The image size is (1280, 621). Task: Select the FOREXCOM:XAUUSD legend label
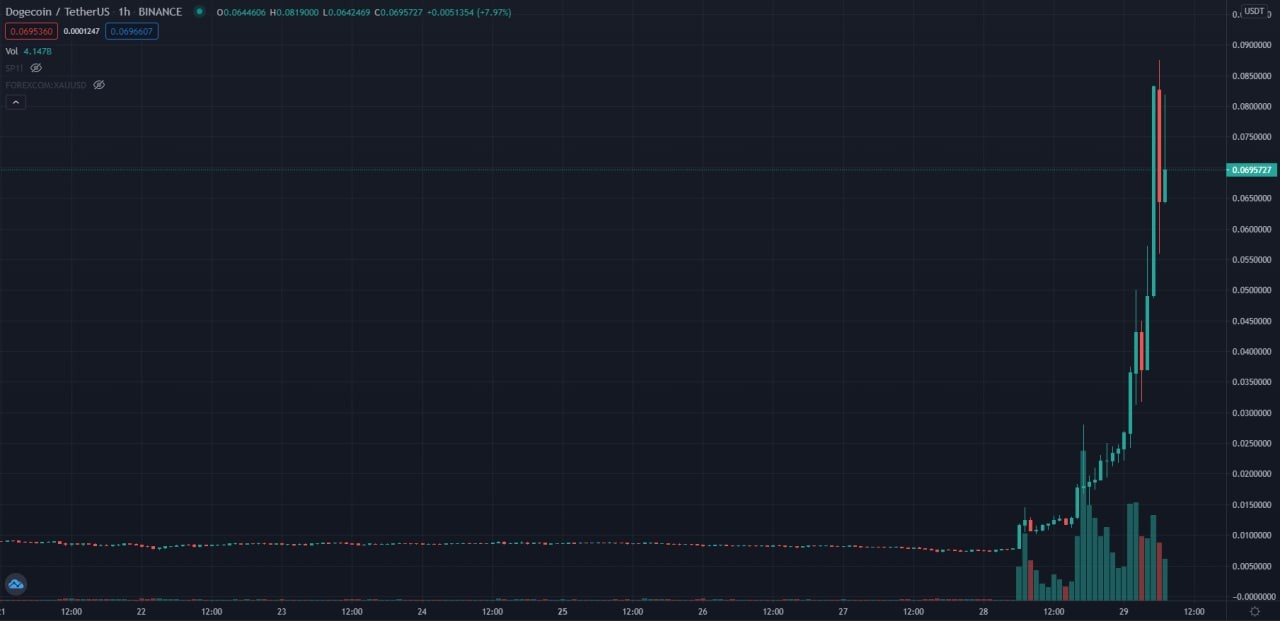pos(47,85)
